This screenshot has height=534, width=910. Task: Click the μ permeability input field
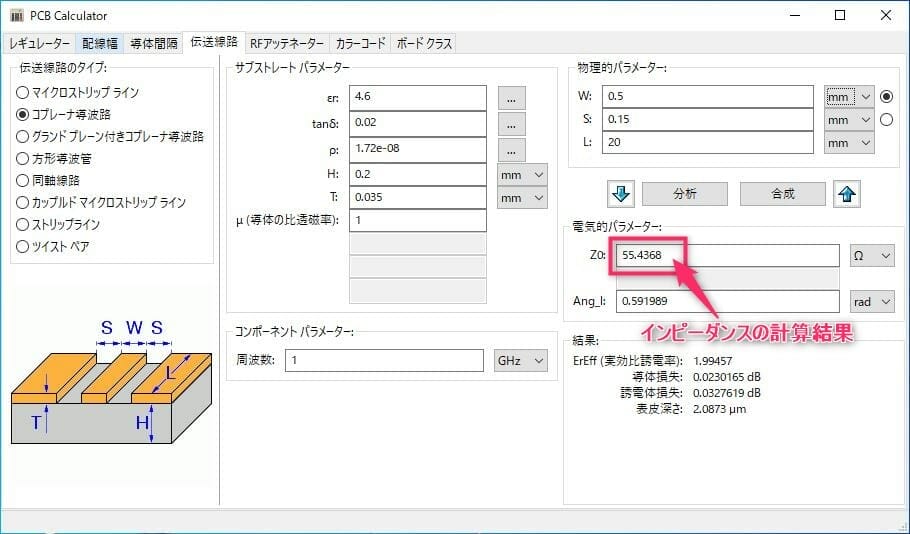tap(418, 221)
